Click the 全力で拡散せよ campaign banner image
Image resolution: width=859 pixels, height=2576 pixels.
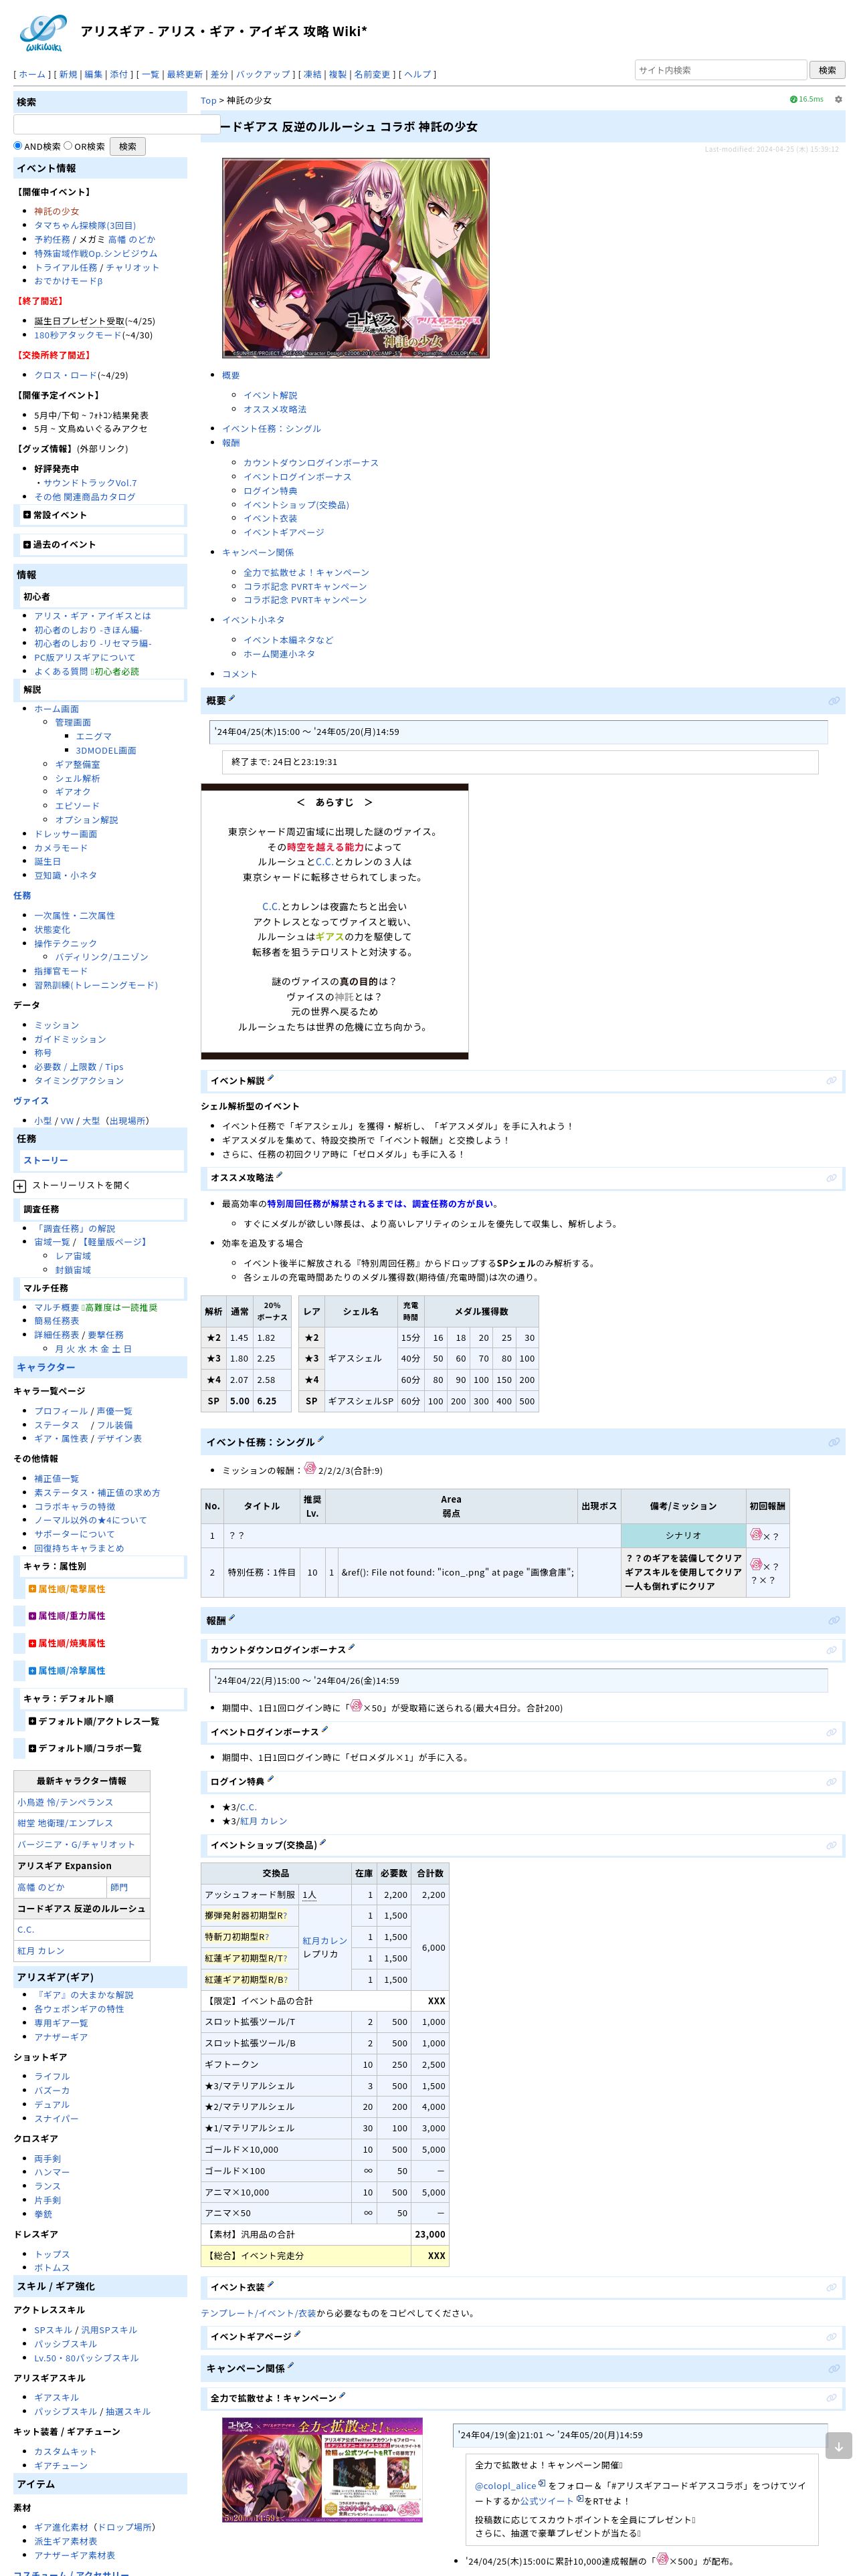pyautogui.click(x=322, y=2470)
